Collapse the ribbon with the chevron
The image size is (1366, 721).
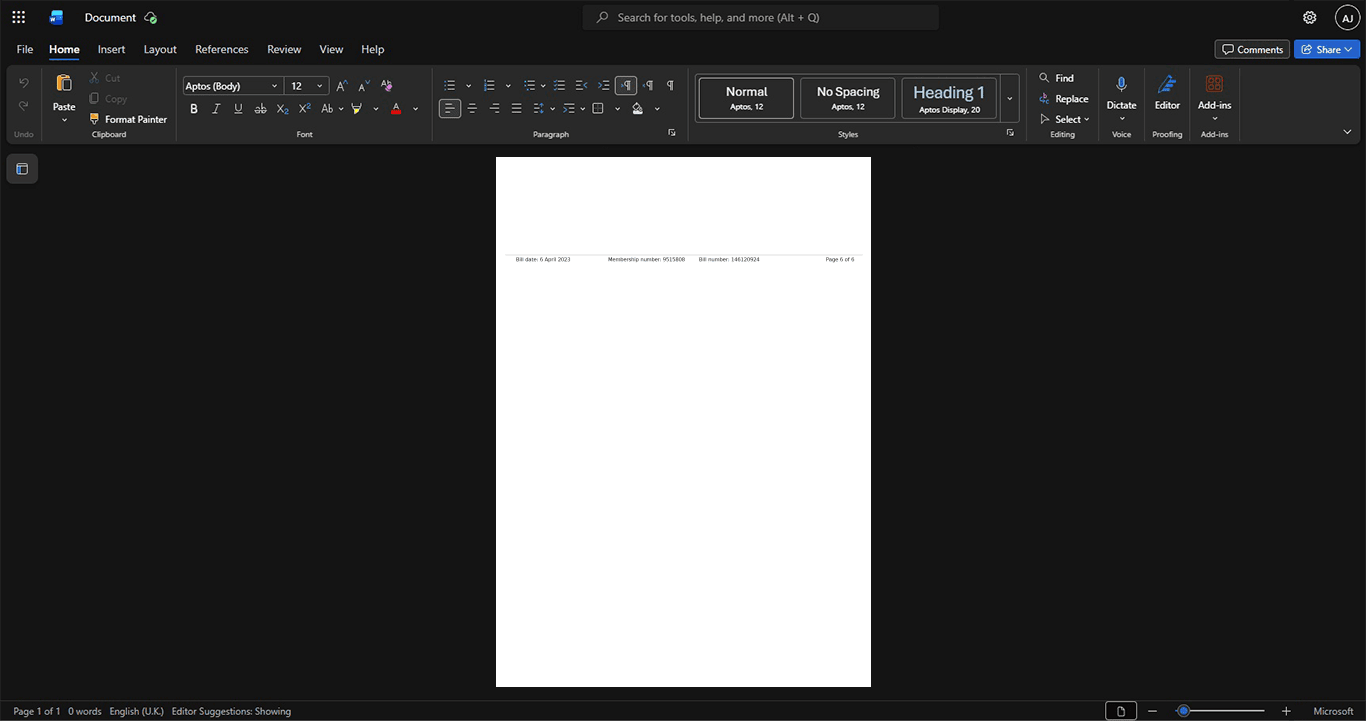tap(1347, 132)
